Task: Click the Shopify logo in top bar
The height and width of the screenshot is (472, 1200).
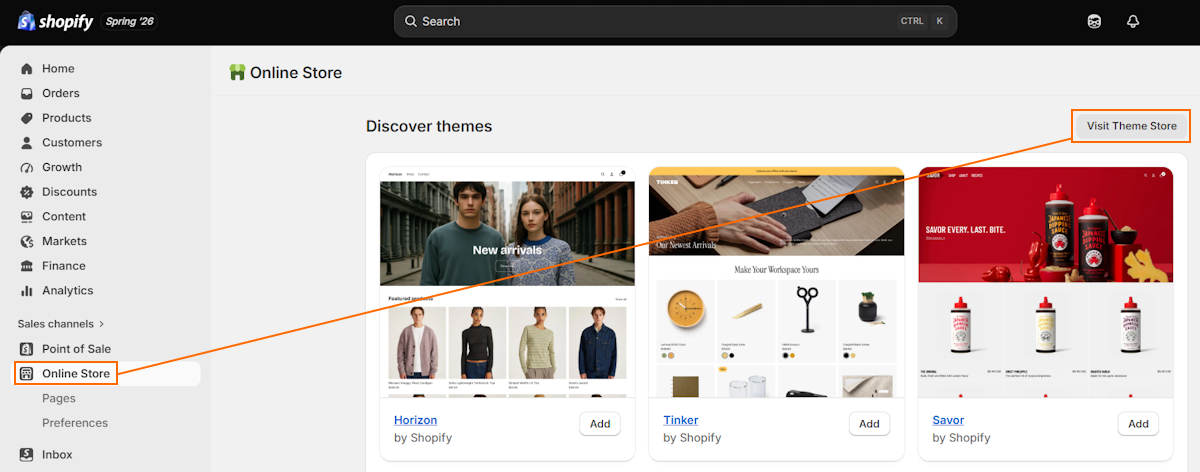Action: pyautogui.click(x=55, y=21)
